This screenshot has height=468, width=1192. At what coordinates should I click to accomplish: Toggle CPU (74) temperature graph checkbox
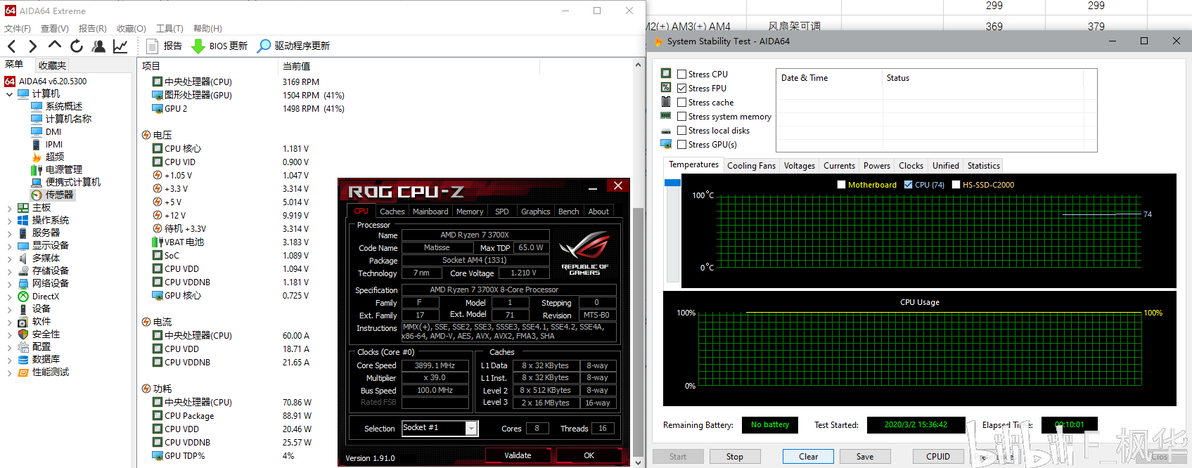click(908, 185)
